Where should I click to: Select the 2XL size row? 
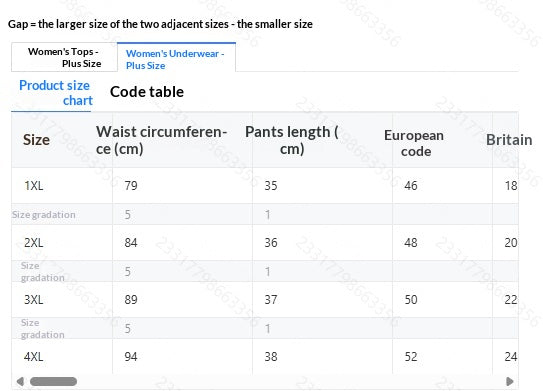[x=265, y=243]
